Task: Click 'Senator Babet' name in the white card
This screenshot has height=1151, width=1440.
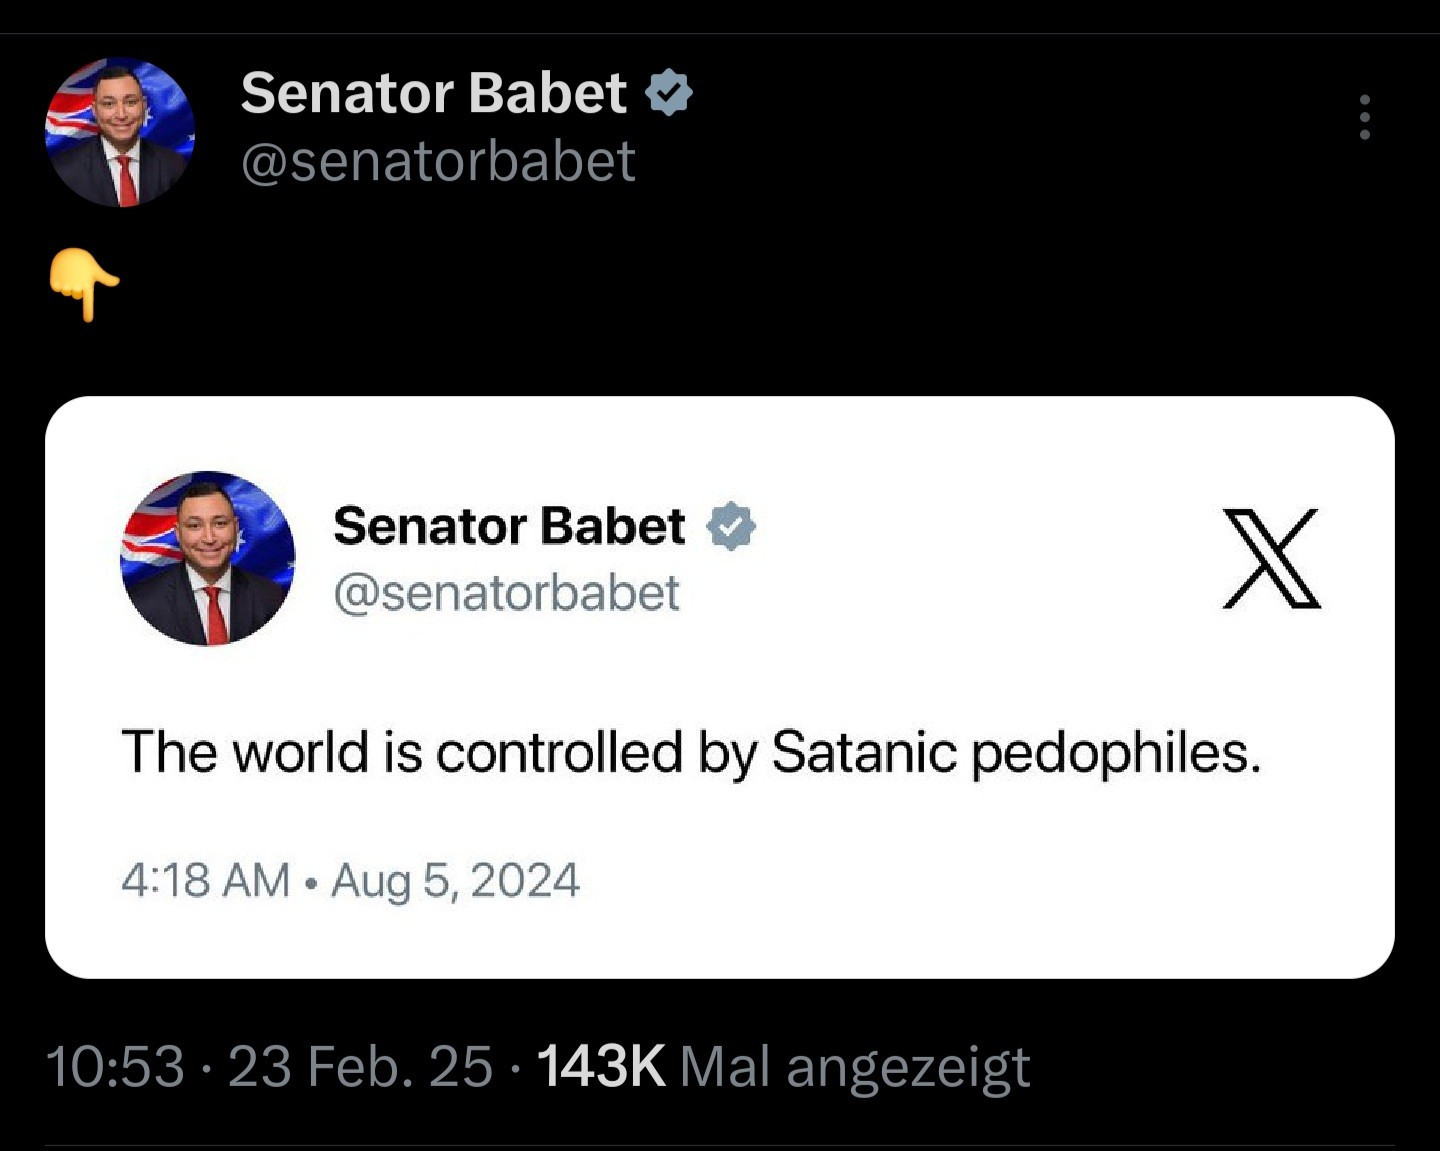Action: pos(509,526)
